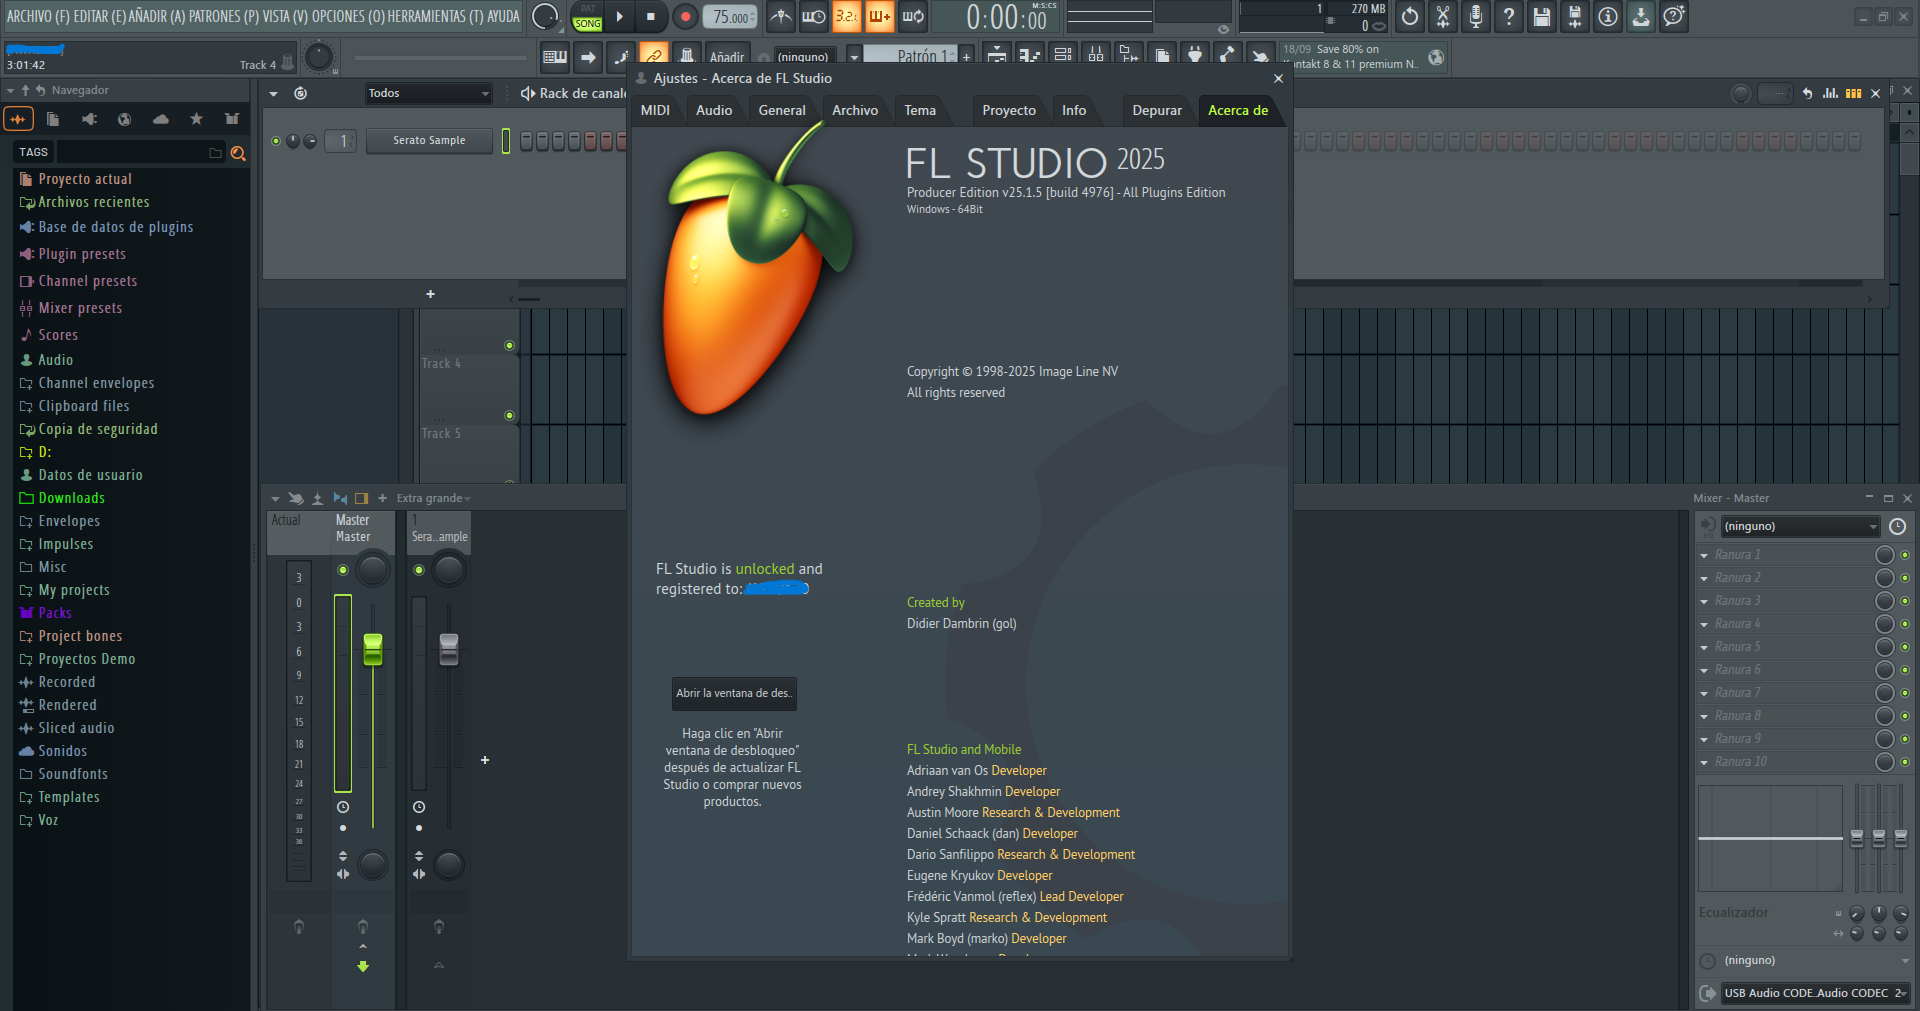Viewport: 1920px width, 1011px height.
Task: Toggle PAT/SONG mode switch
Action: (x=587, y=16)
